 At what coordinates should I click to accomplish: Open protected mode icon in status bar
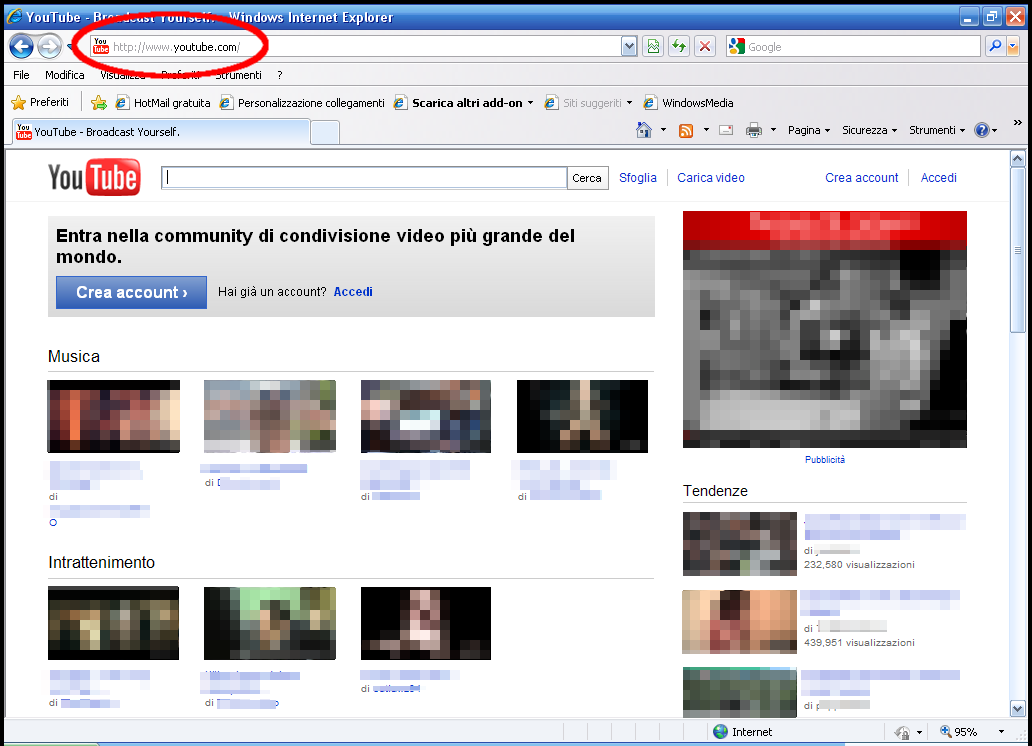tap(902, 732)
